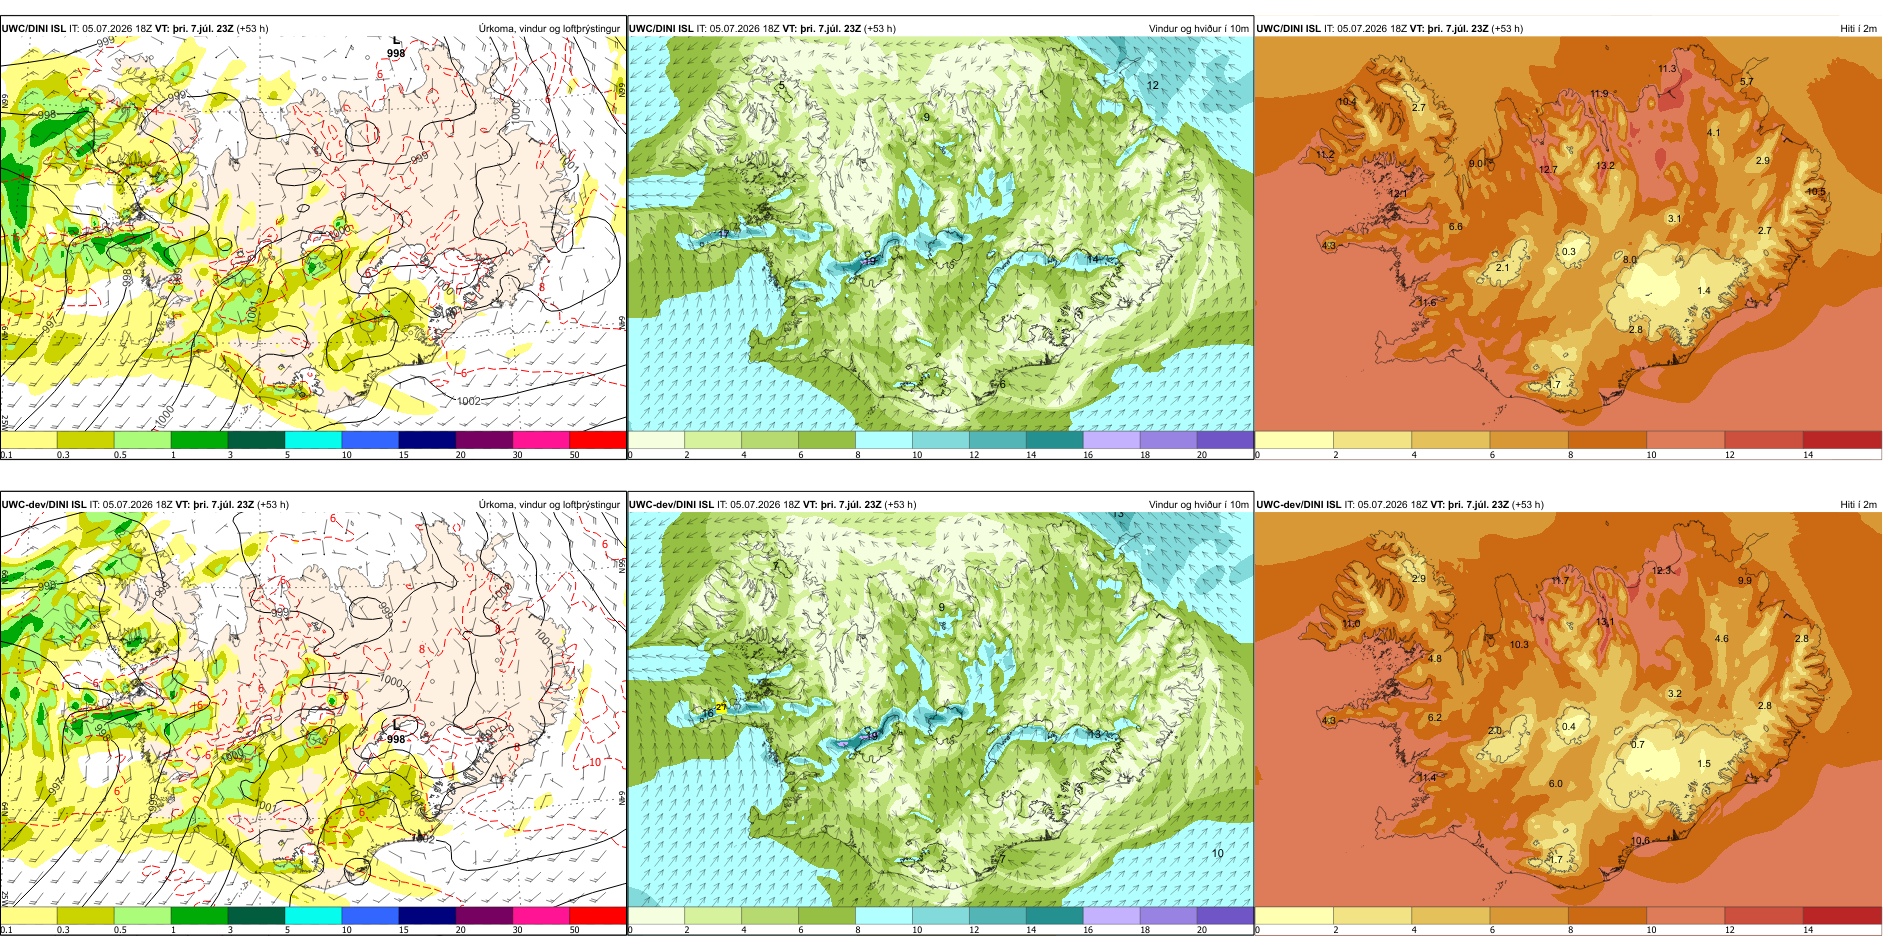Click the 6.6 temperature value in UWC temperature map
Viewport: 1900px width, 950px height.
click(x=1456, y=227)
